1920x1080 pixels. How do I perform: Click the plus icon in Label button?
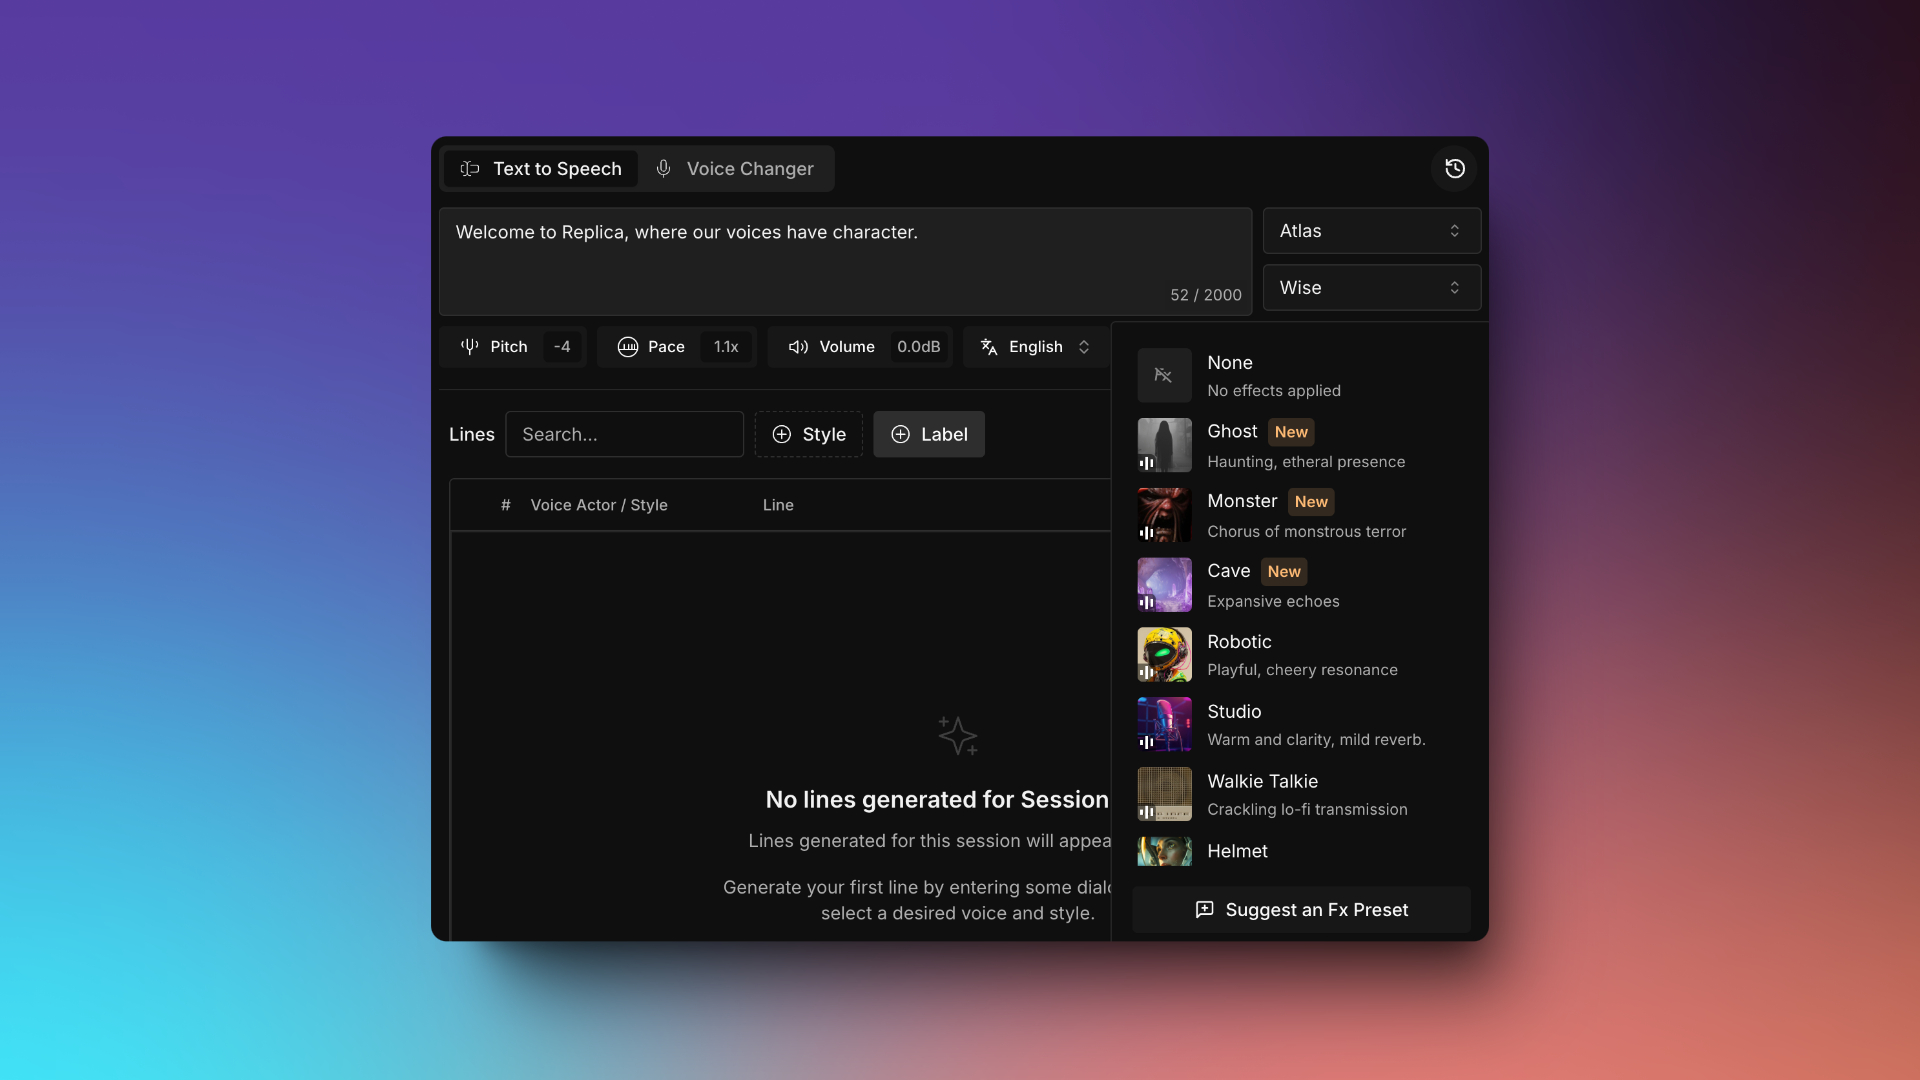[x=900, y=434]
